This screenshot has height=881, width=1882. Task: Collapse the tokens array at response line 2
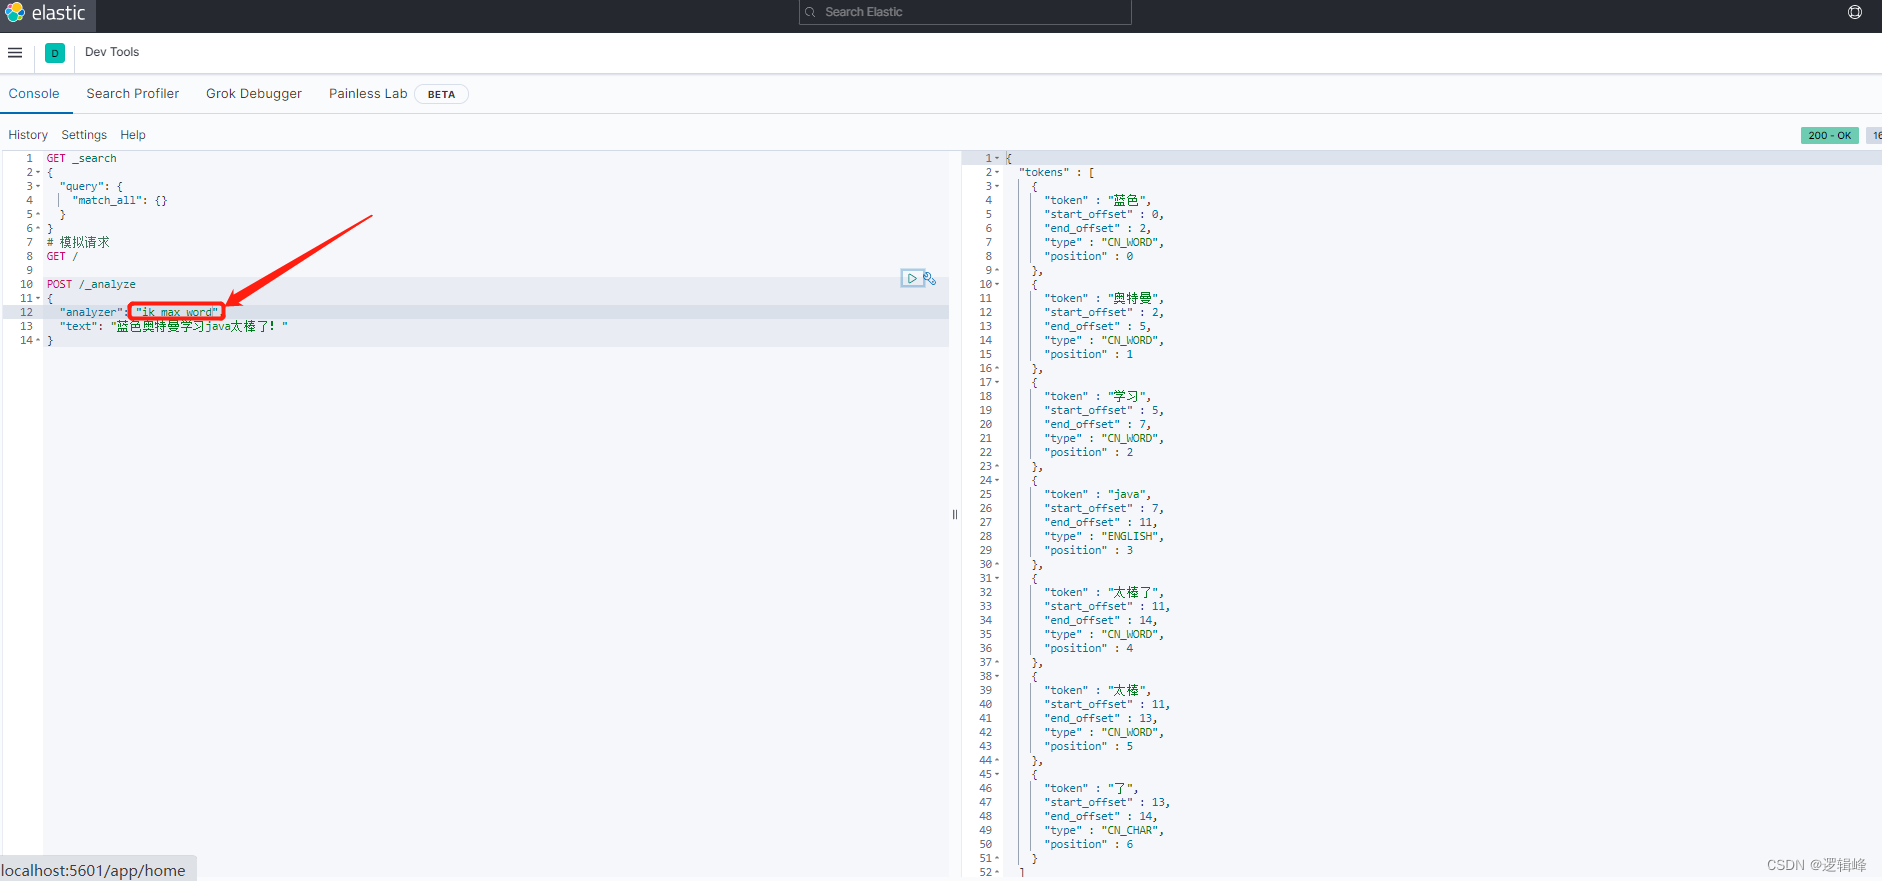pos(997,172)
